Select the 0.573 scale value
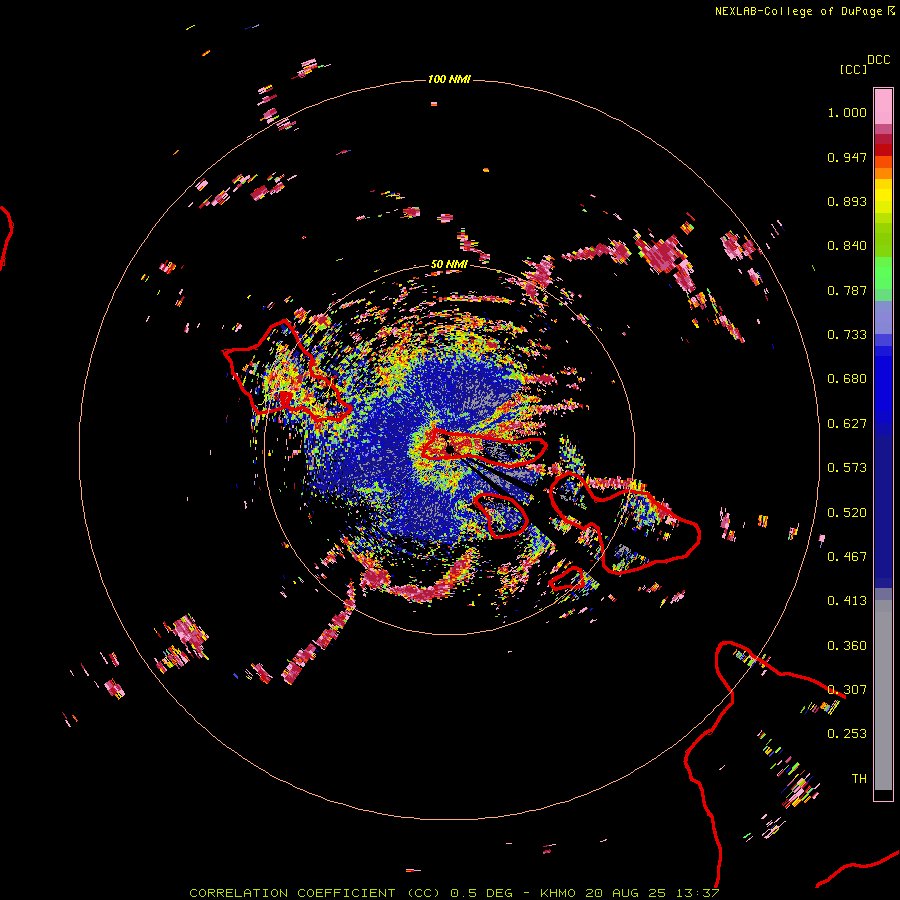Viewport: 900px width, 900px height. coord(847,468)
